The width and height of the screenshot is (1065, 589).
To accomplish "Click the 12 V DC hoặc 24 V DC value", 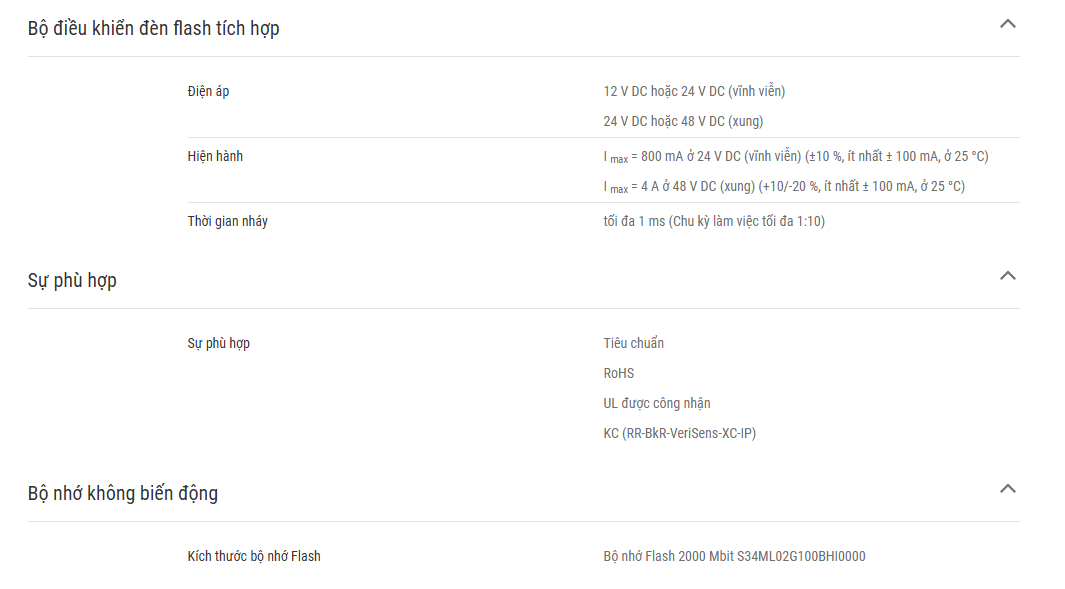I will [x=694, y=91].
